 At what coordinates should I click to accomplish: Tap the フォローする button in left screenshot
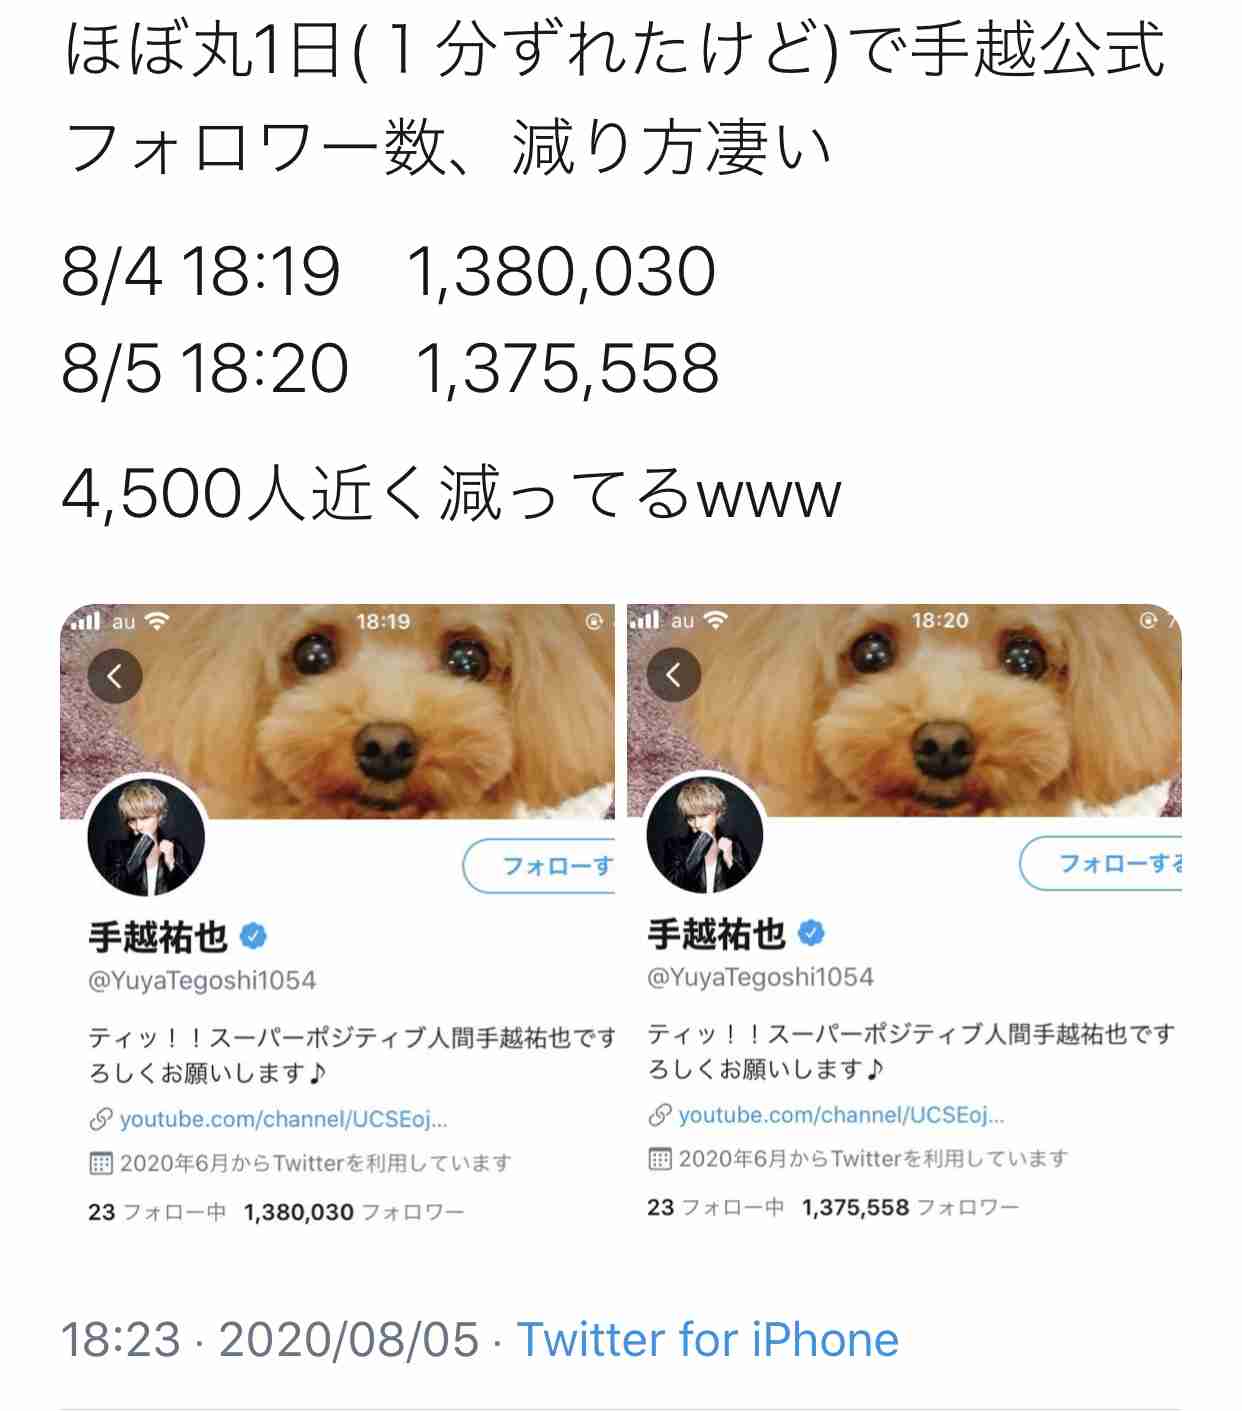point(539,866)
